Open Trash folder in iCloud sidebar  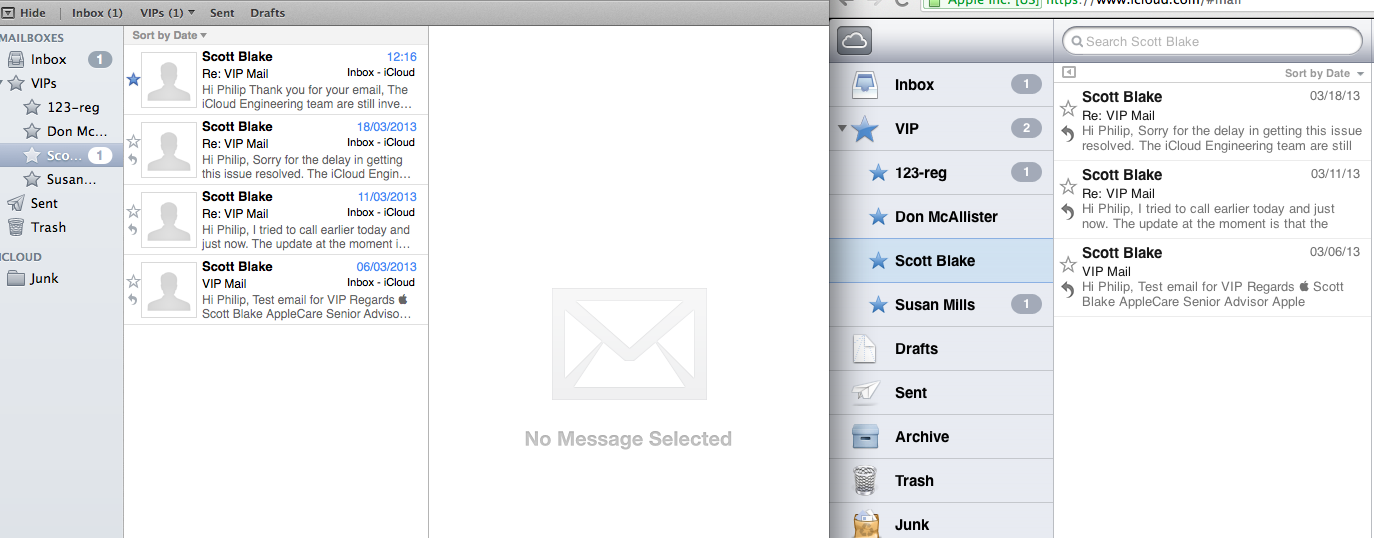point(941,481)
